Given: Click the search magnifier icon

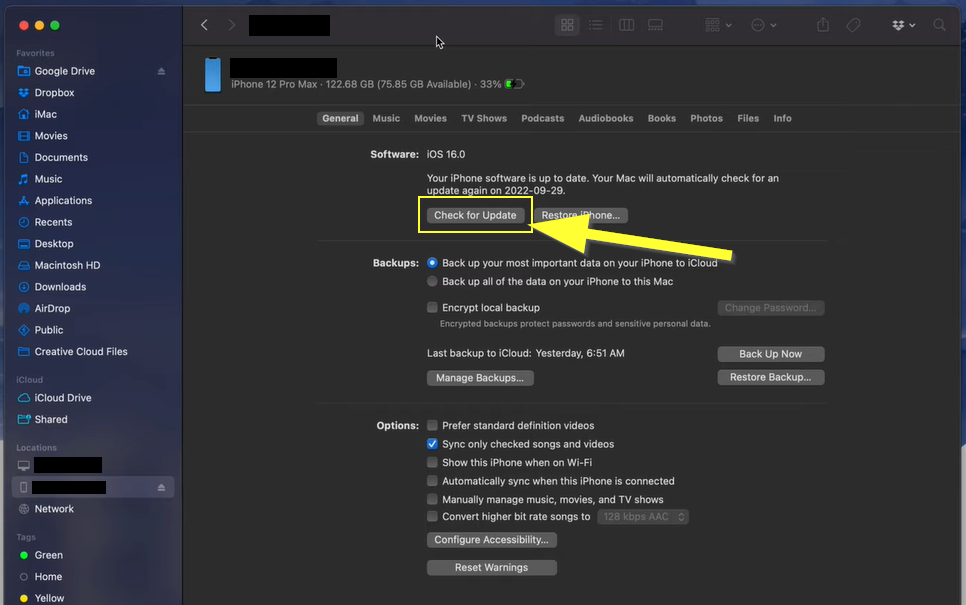Looking at the screenshot, I should pyautogui.click(x=939, y=25).
